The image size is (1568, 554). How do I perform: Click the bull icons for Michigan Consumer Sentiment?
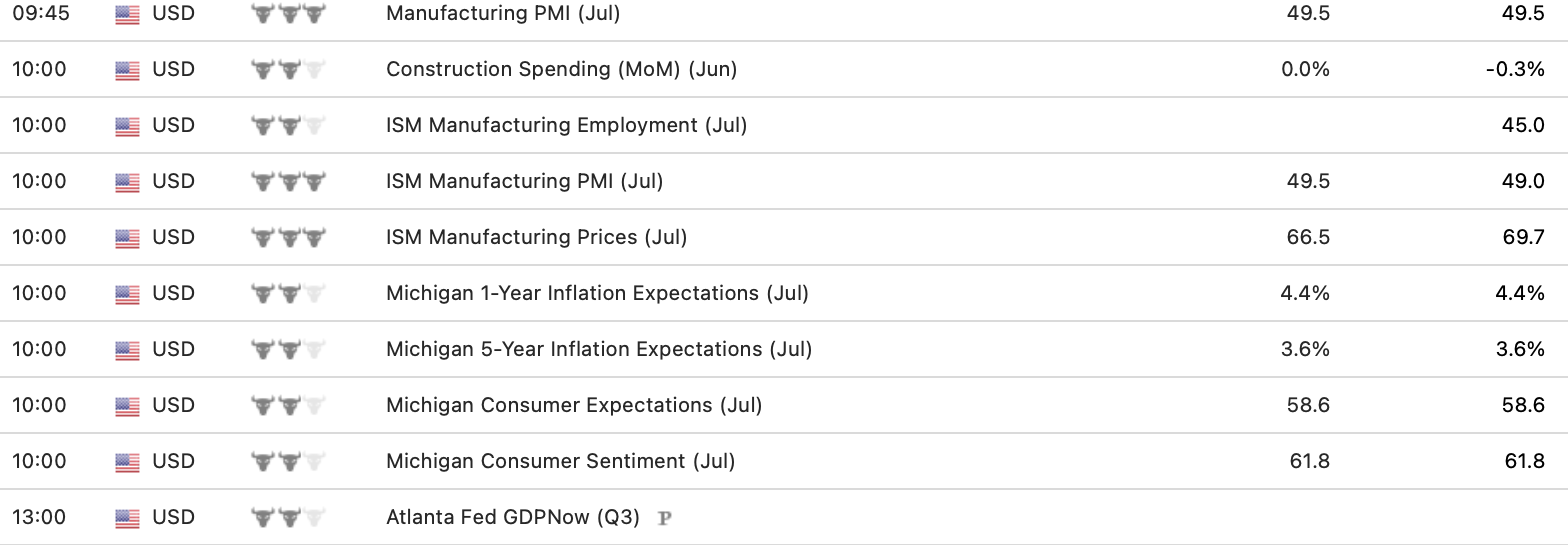(288, 462)
